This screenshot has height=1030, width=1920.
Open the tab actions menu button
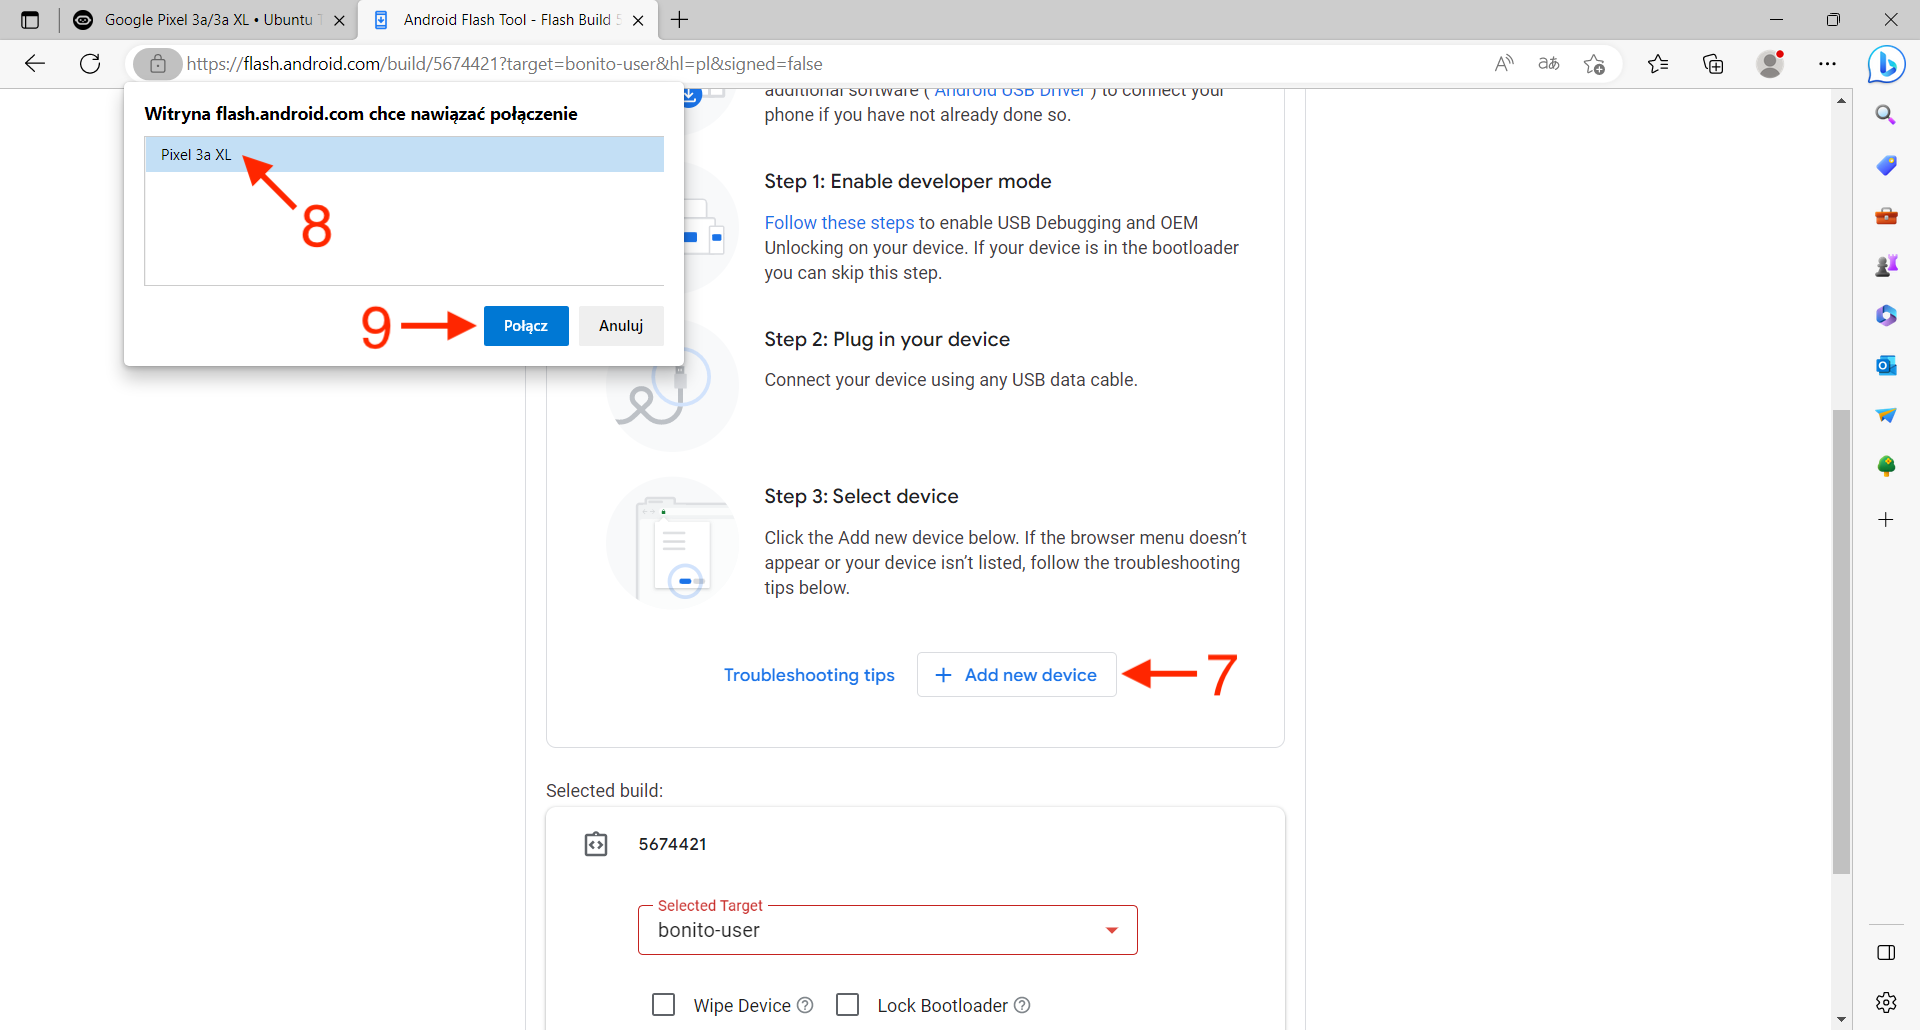[30, 20]
